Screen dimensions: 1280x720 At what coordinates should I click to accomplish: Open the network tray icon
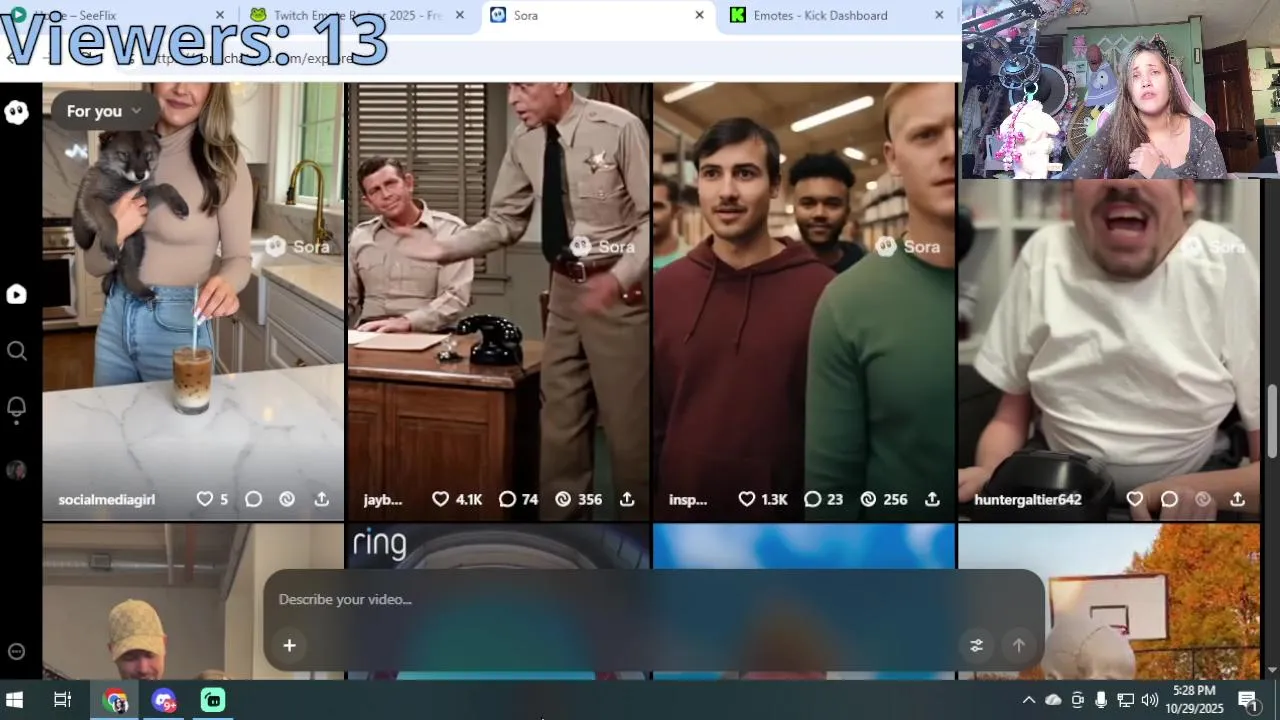(1126, 700)
